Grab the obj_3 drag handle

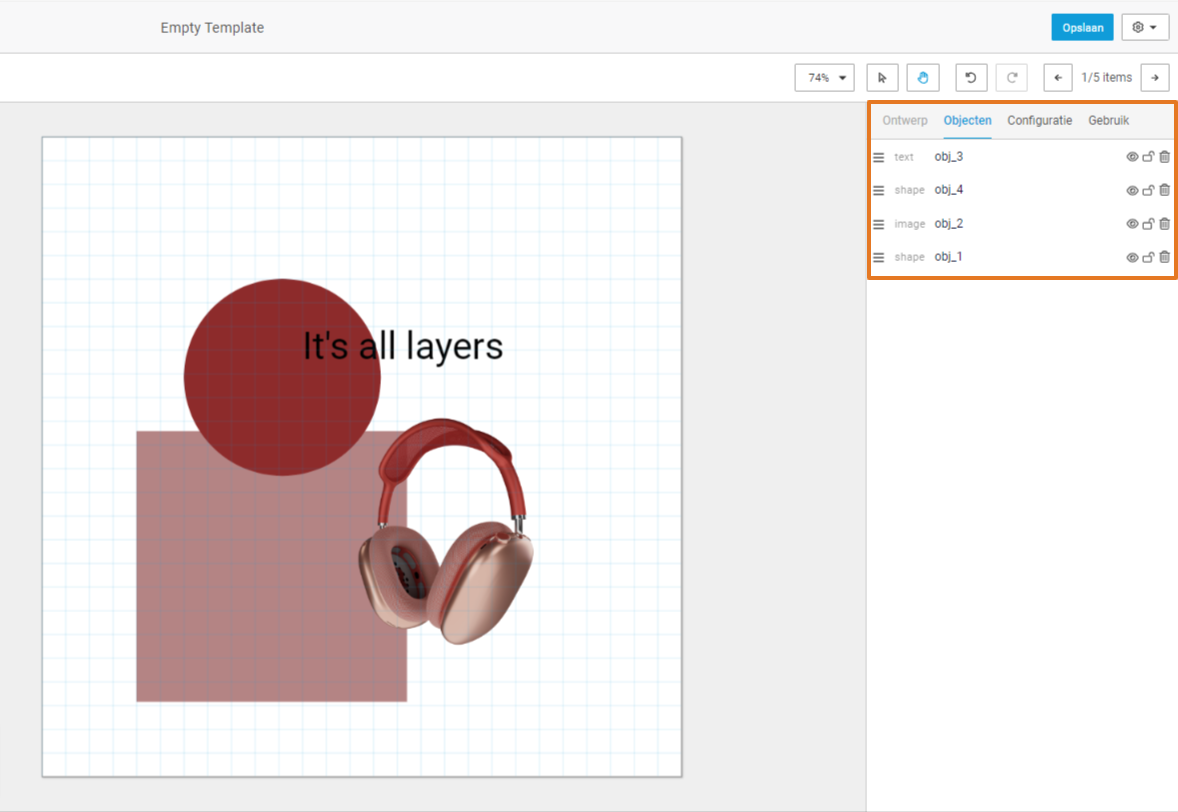click(x=878, y=158)
